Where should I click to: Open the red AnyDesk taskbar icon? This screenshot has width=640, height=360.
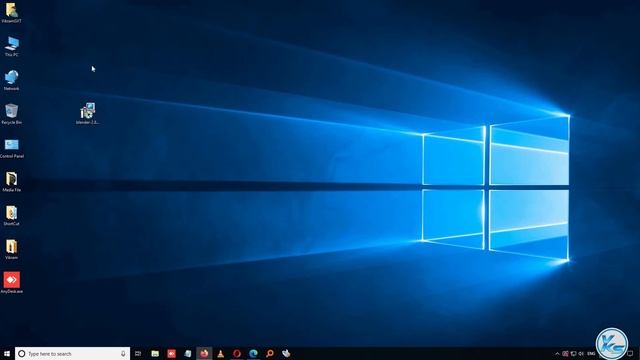point(171,353)
